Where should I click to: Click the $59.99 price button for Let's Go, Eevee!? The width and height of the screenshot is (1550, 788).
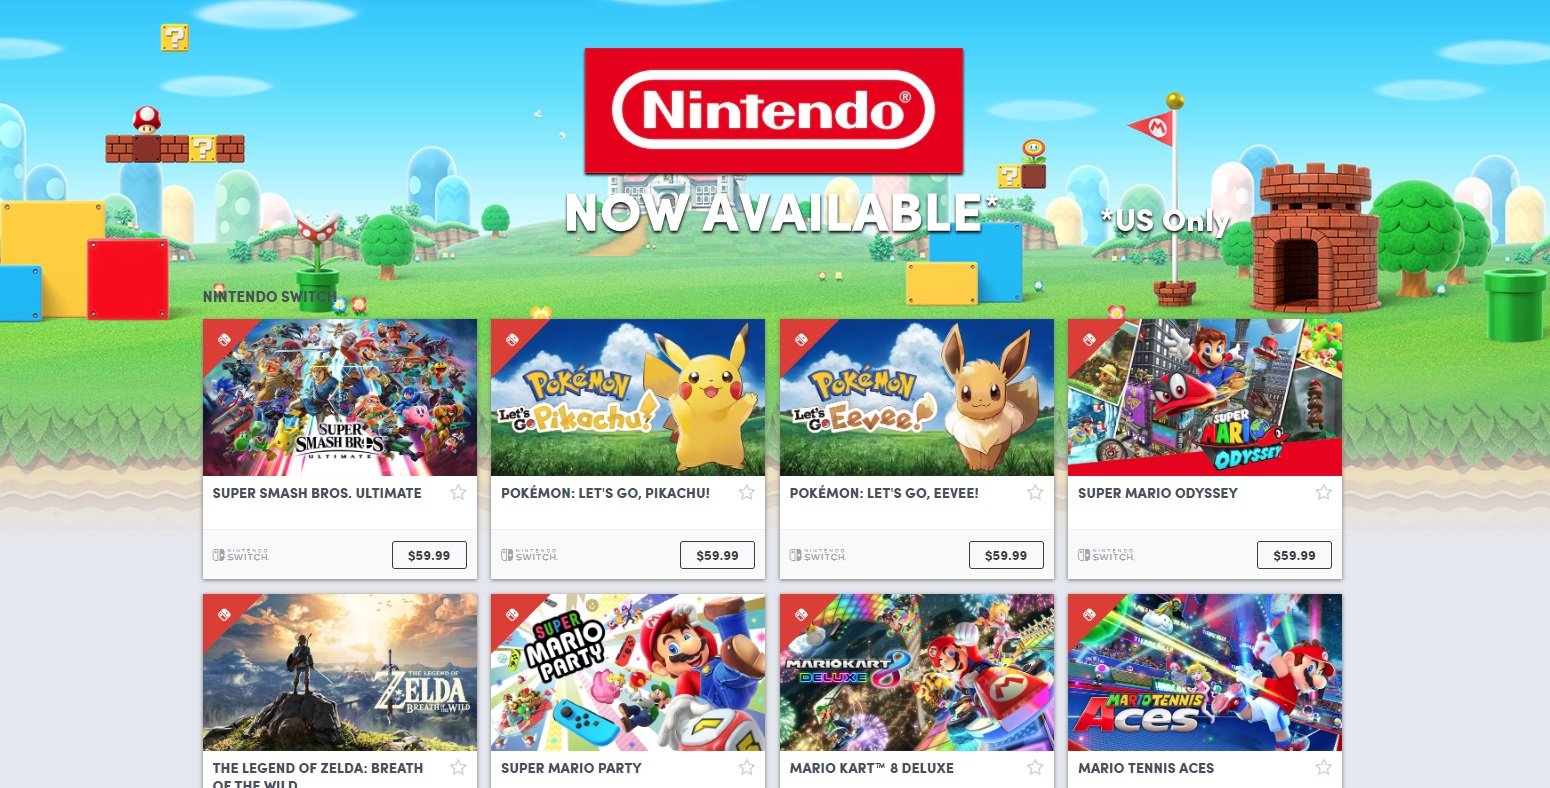coord(1006,555)
